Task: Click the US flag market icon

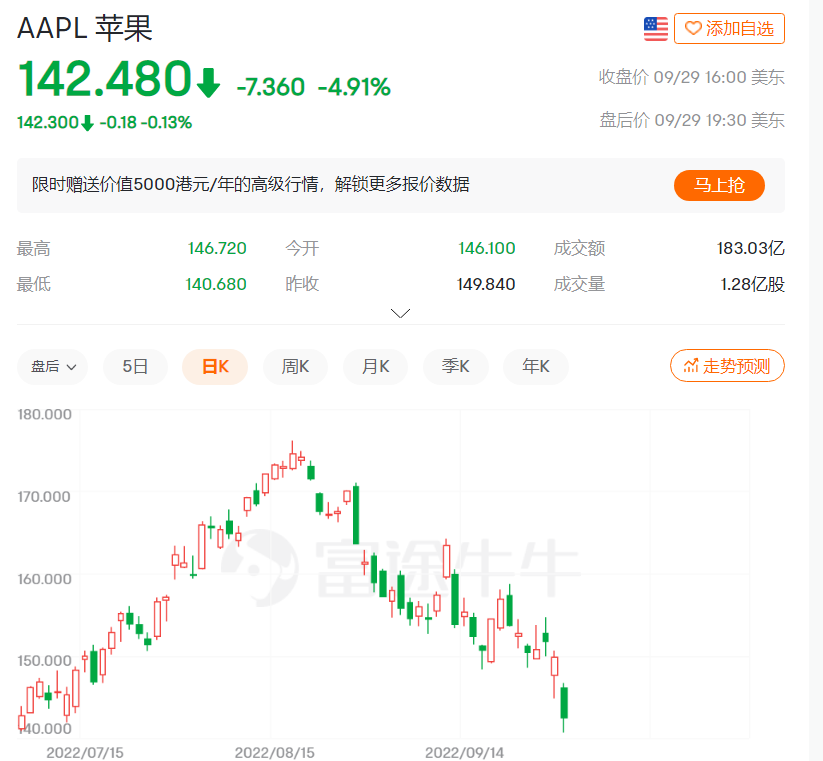Action: click(655, 28)
